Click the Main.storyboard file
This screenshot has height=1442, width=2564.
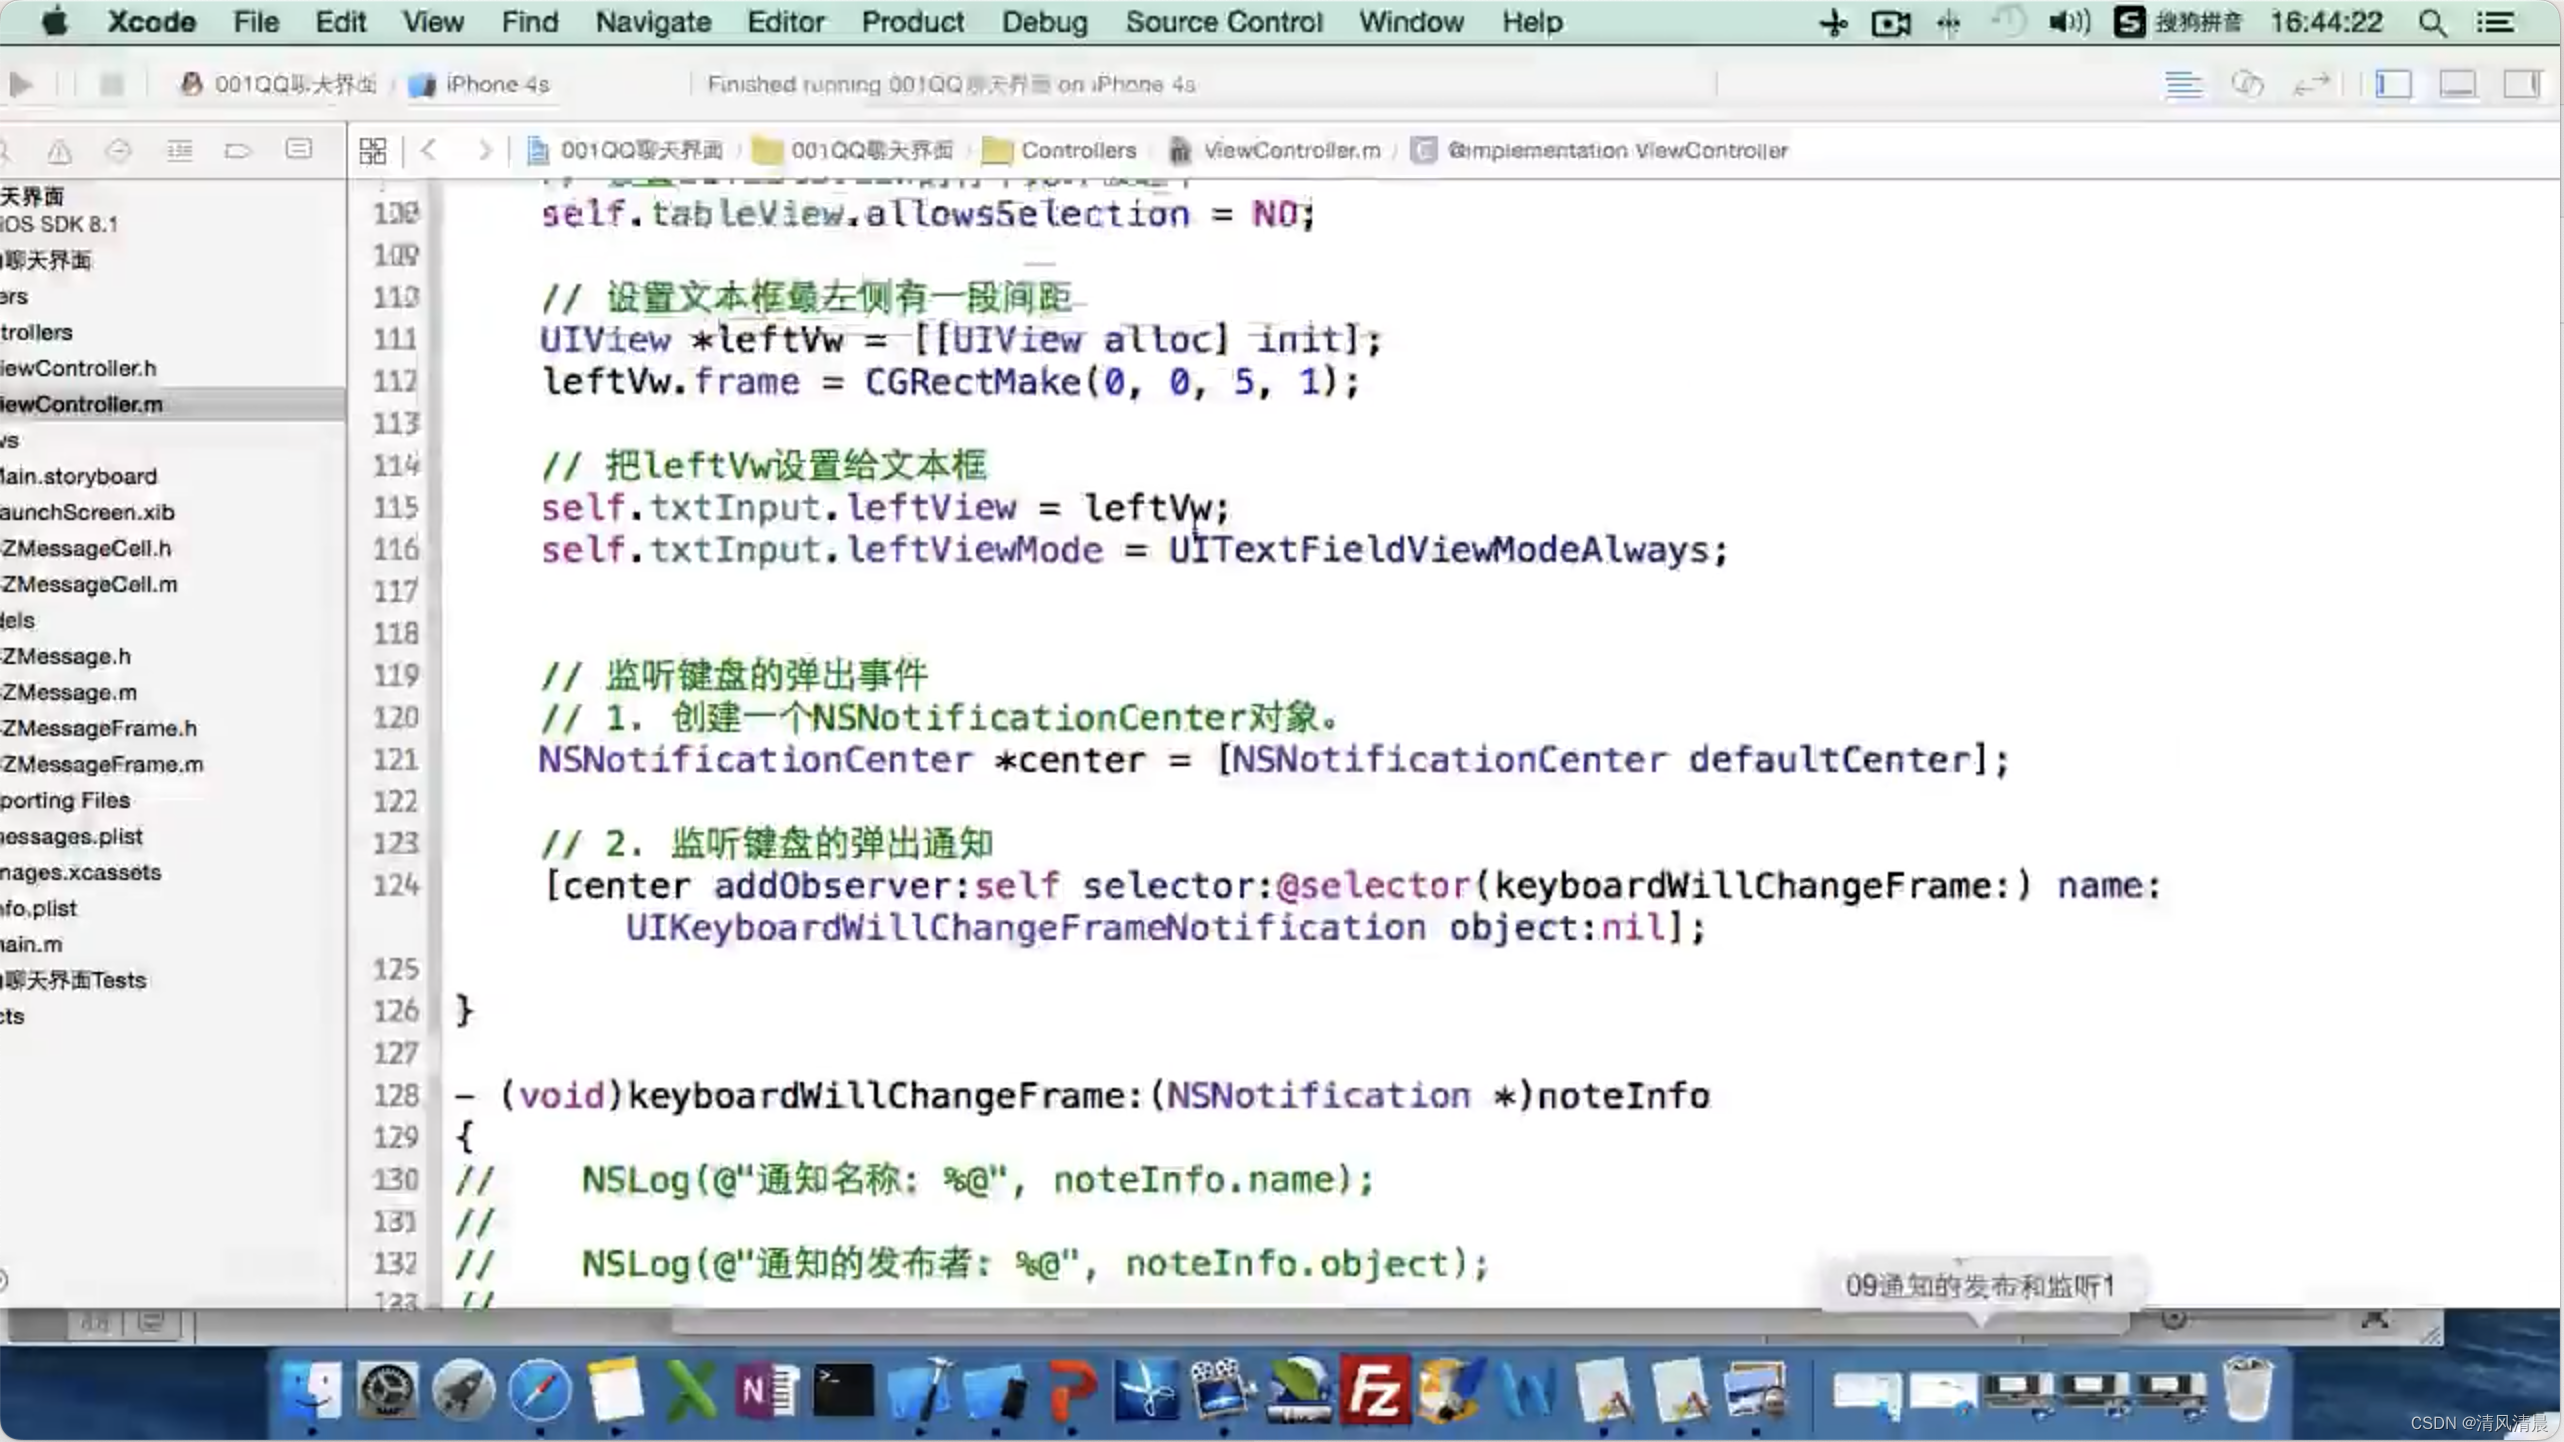79,475
